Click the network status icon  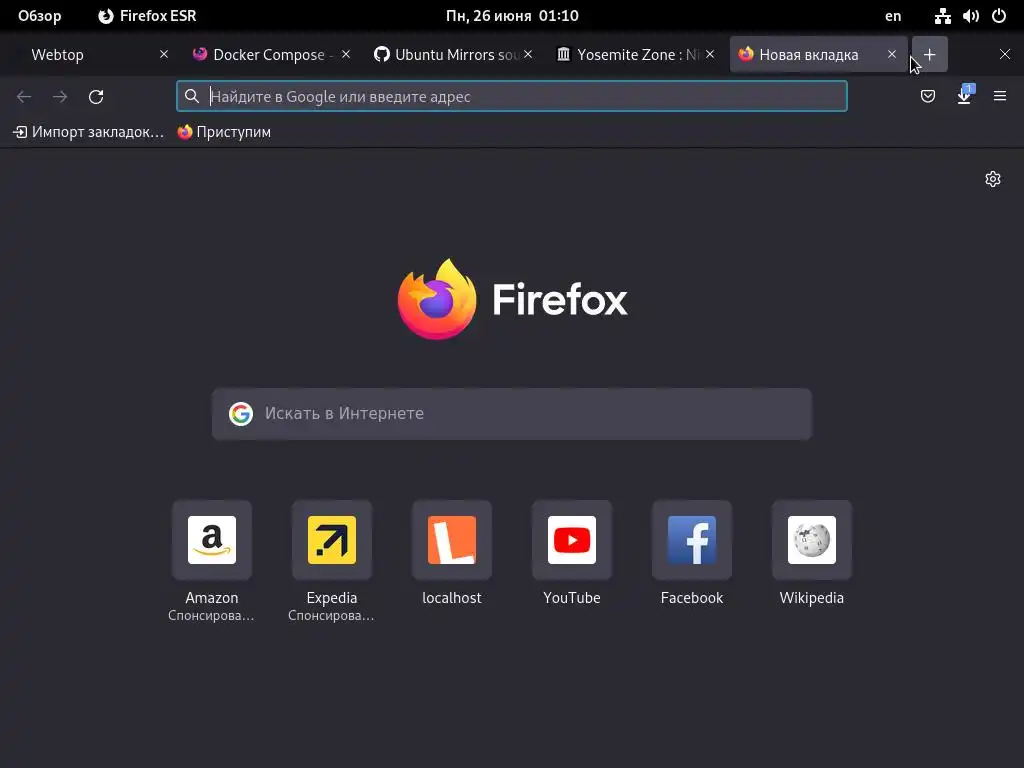tap(942, 16)
